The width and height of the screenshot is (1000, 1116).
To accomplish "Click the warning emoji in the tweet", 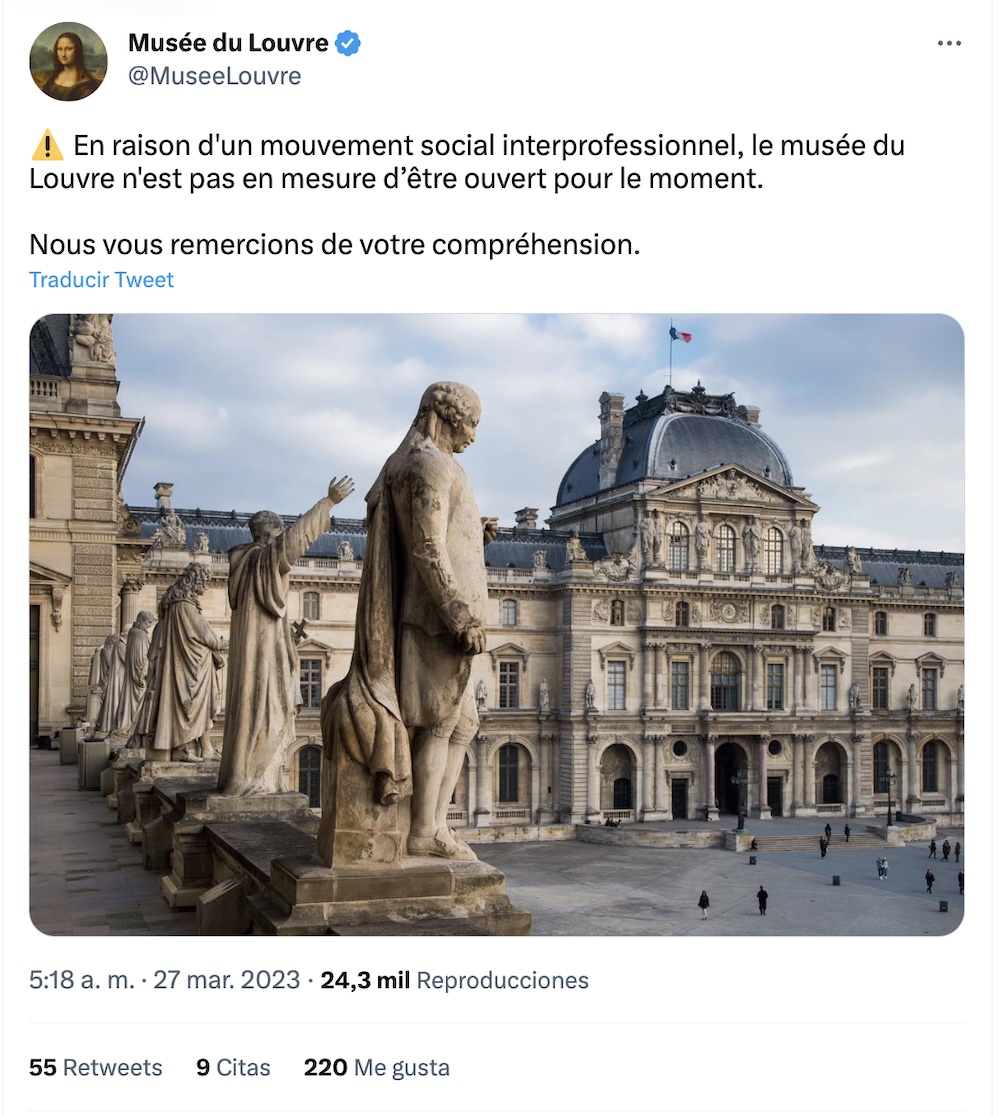I will tap(48, 145).
